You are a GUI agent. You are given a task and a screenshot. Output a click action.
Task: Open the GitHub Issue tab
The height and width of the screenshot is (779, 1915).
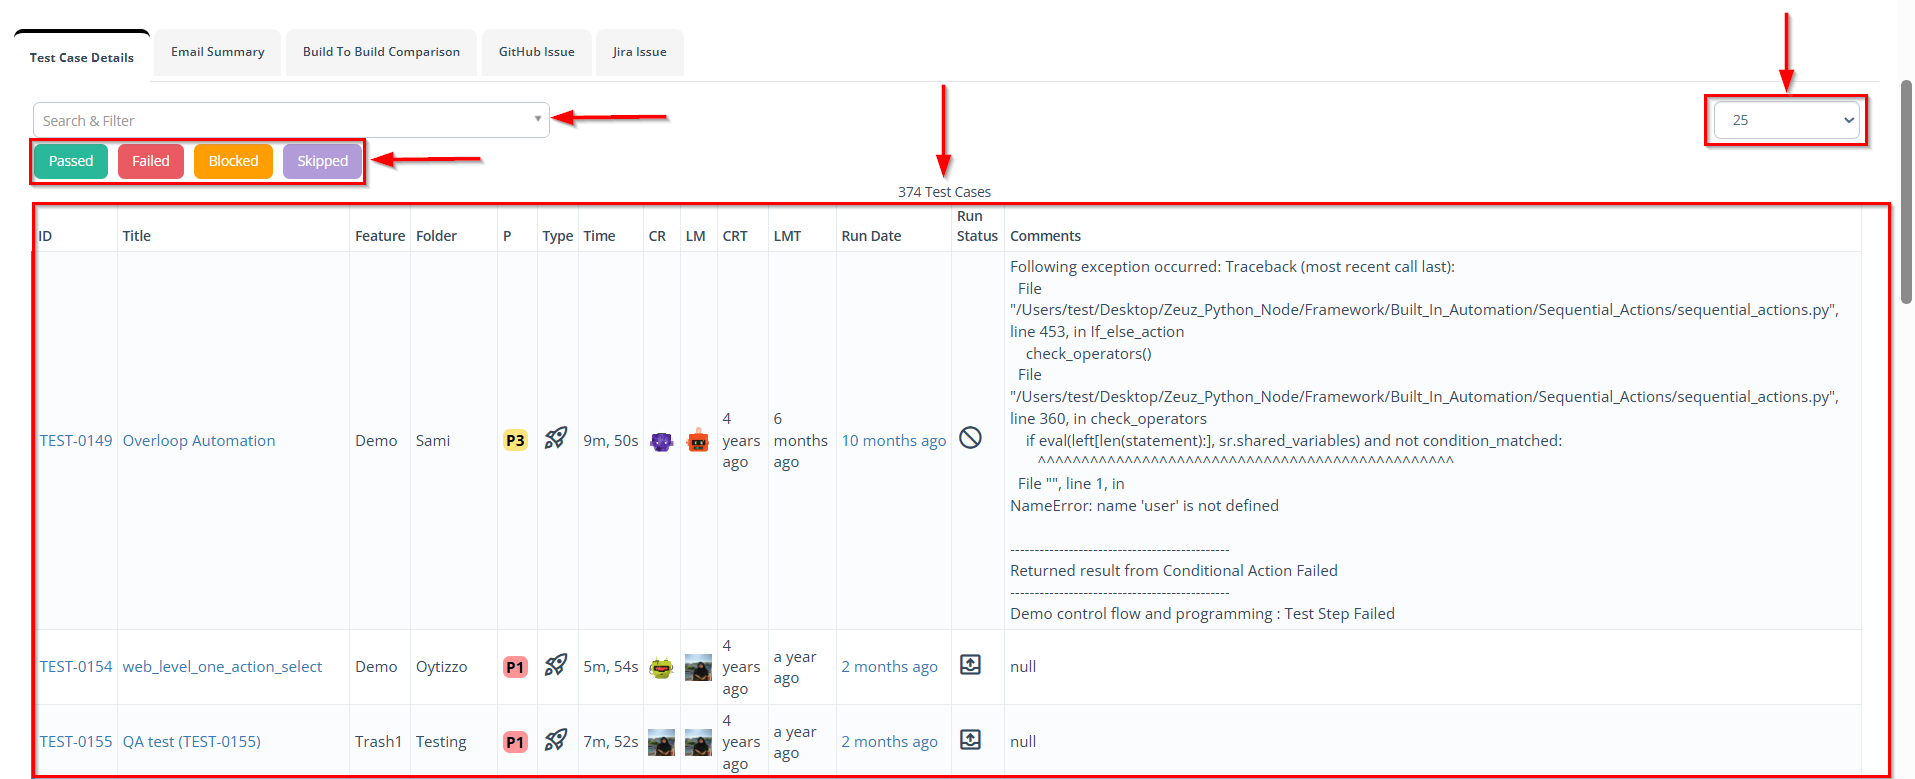click(x=537, y=52)
